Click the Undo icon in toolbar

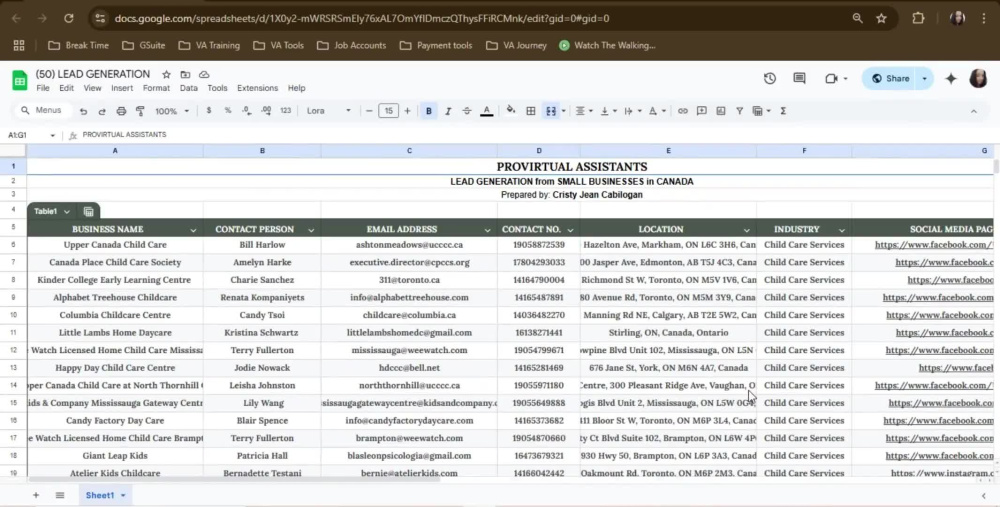pyautogui.click(x=84, y=111)
